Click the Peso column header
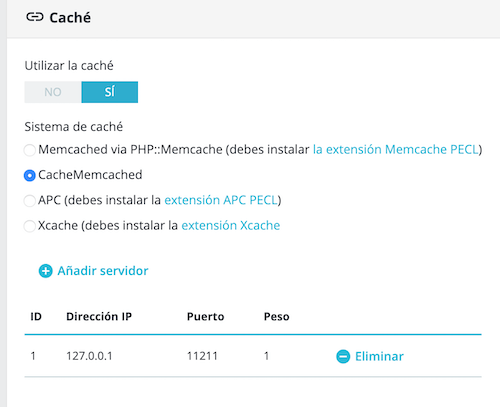500x407 pixels. 277,316
